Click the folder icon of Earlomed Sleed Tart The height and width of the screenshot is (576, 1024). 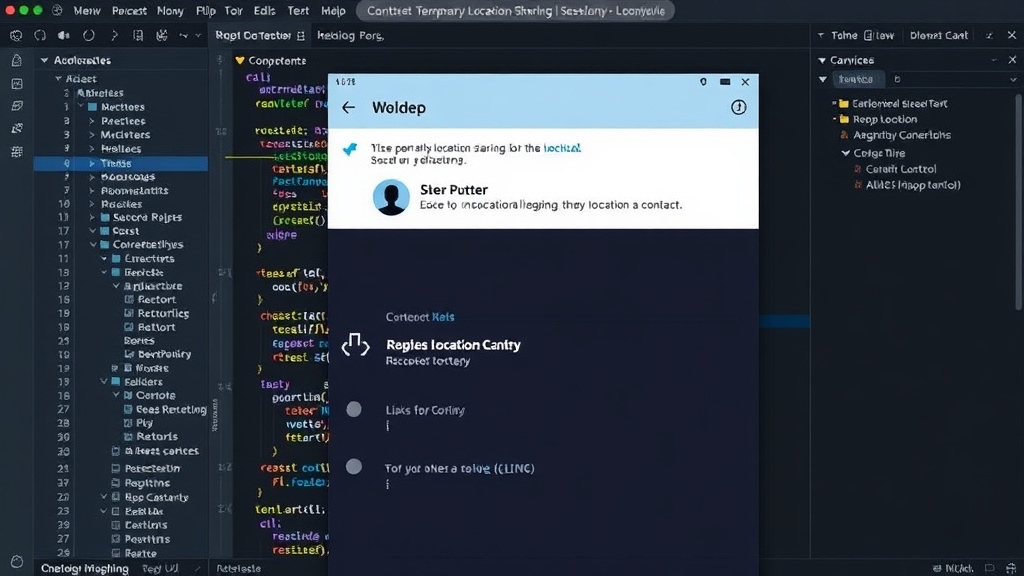843,104
